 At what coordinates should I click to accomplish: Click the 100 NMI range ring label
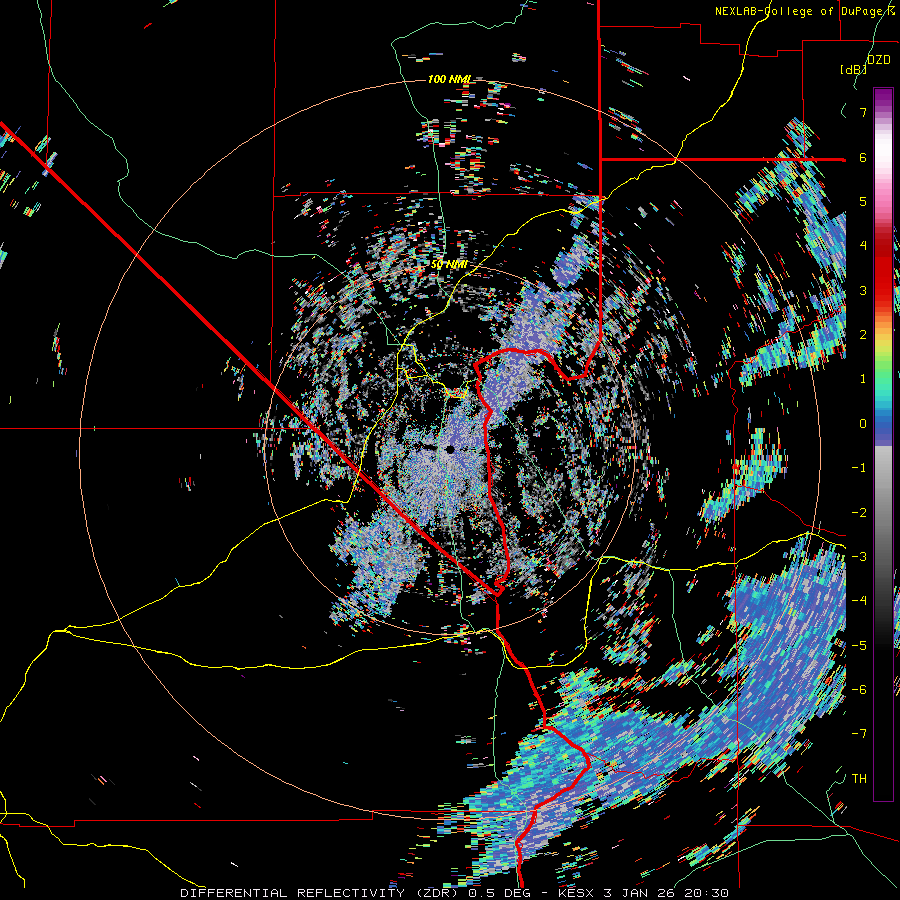tap(449, 79)
